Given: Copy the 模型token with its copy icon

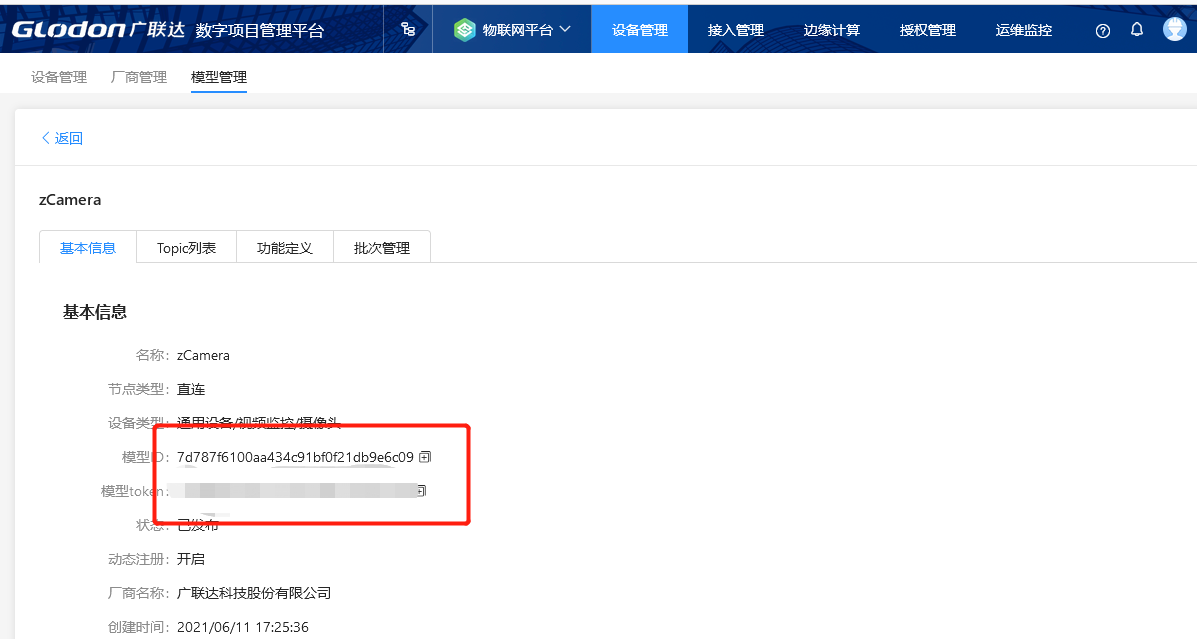Looking at the screenshot, I should 422,491.
